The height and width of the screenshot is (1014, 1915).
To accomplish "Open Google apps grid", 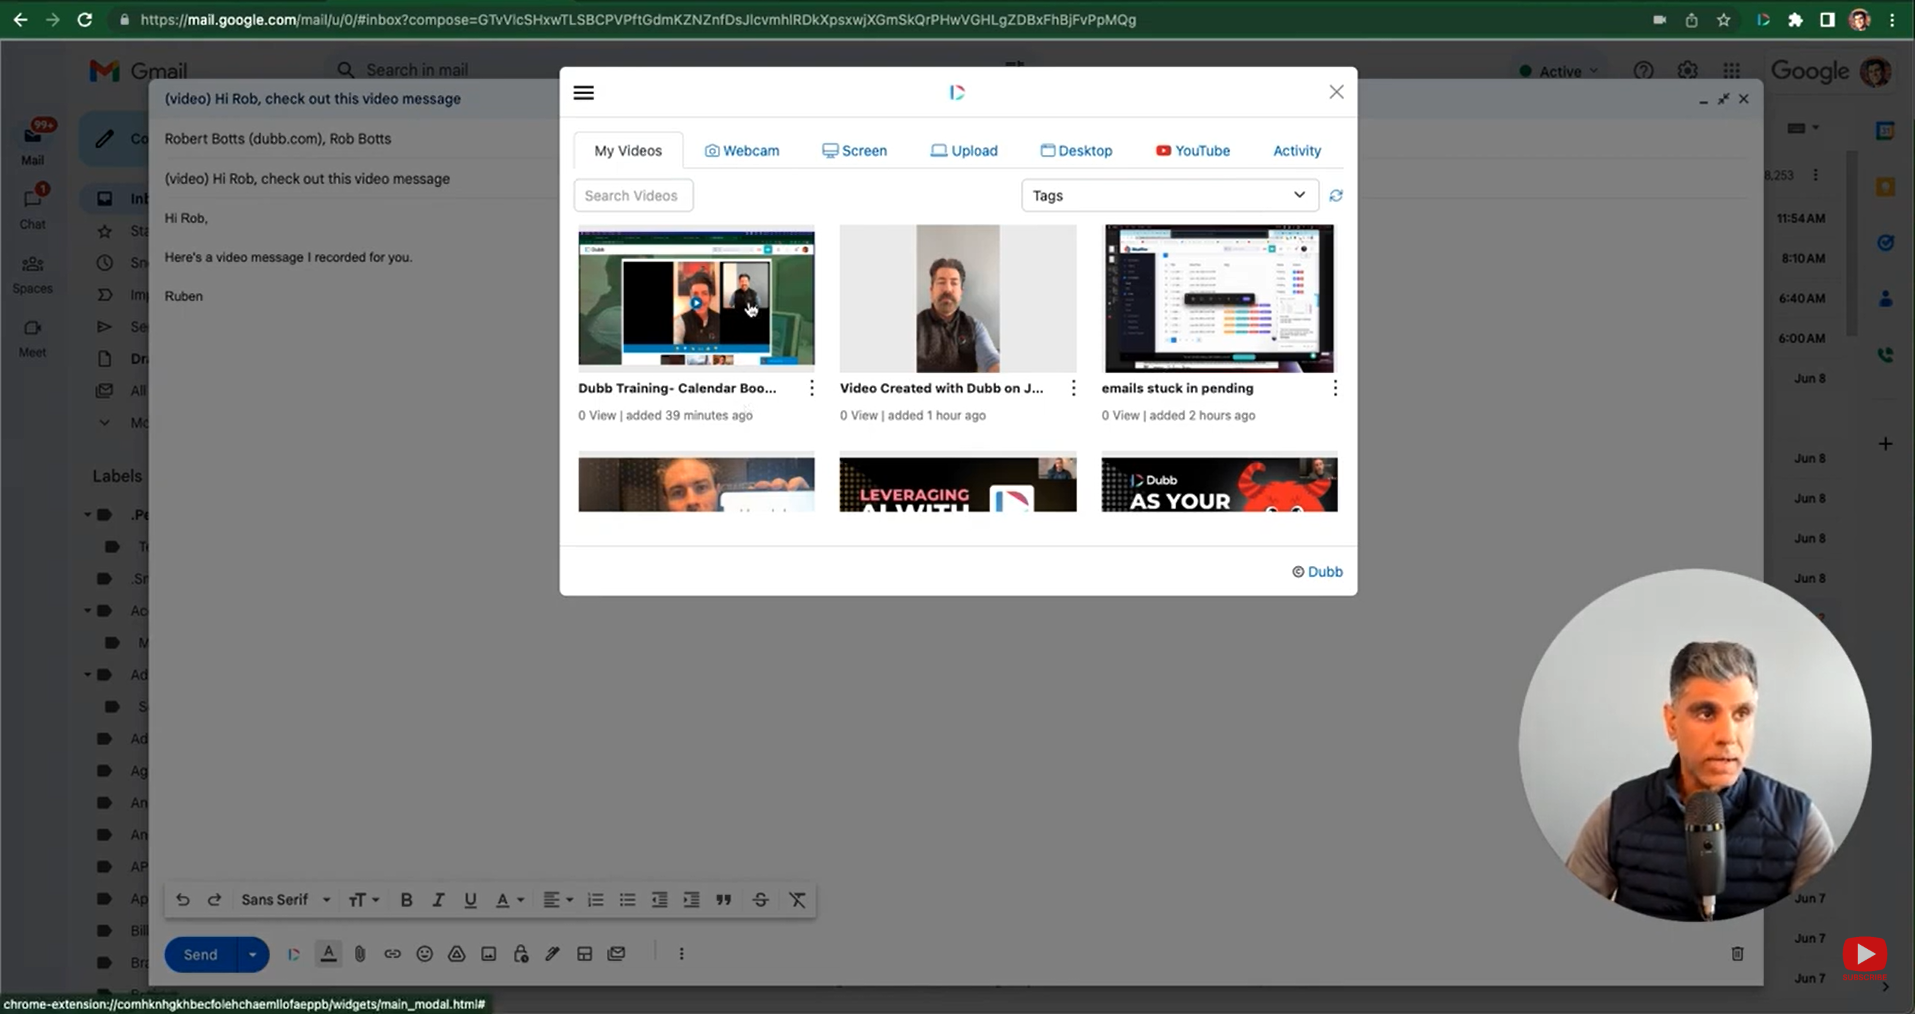I will click(1732, 71).
